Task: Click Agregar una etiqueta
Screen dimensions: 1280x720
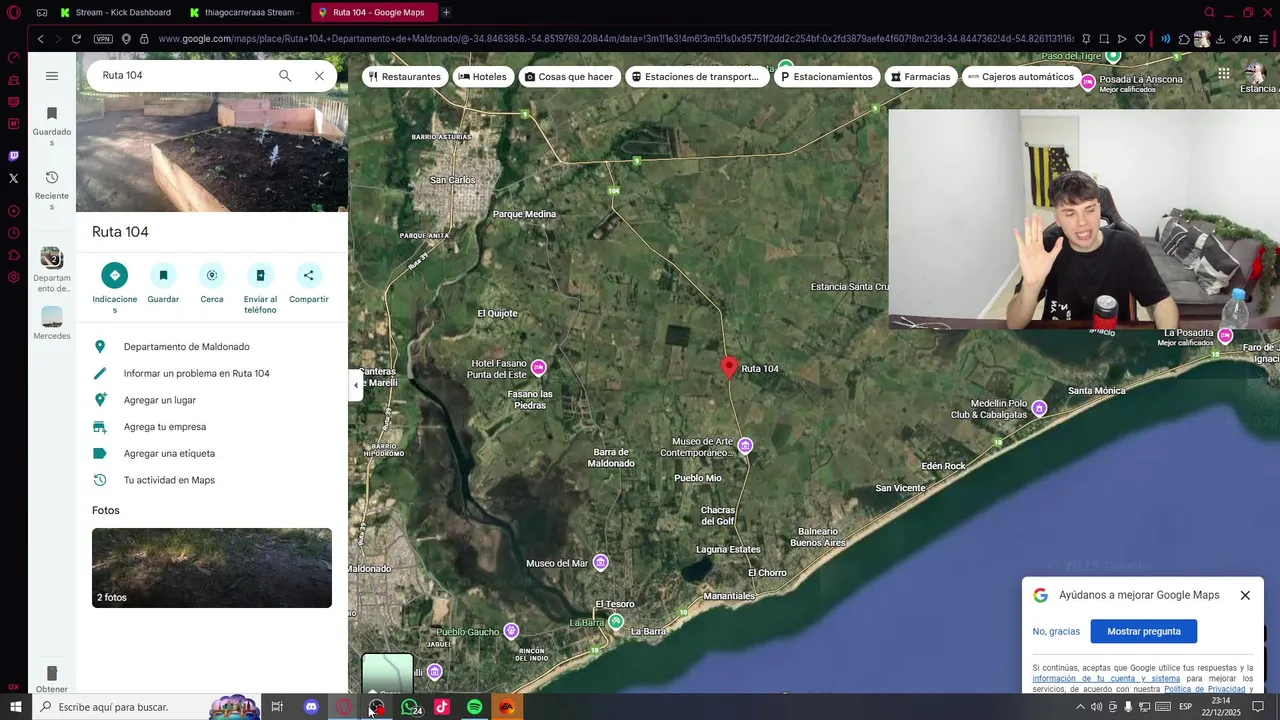Action: click(x=214, y=454)
